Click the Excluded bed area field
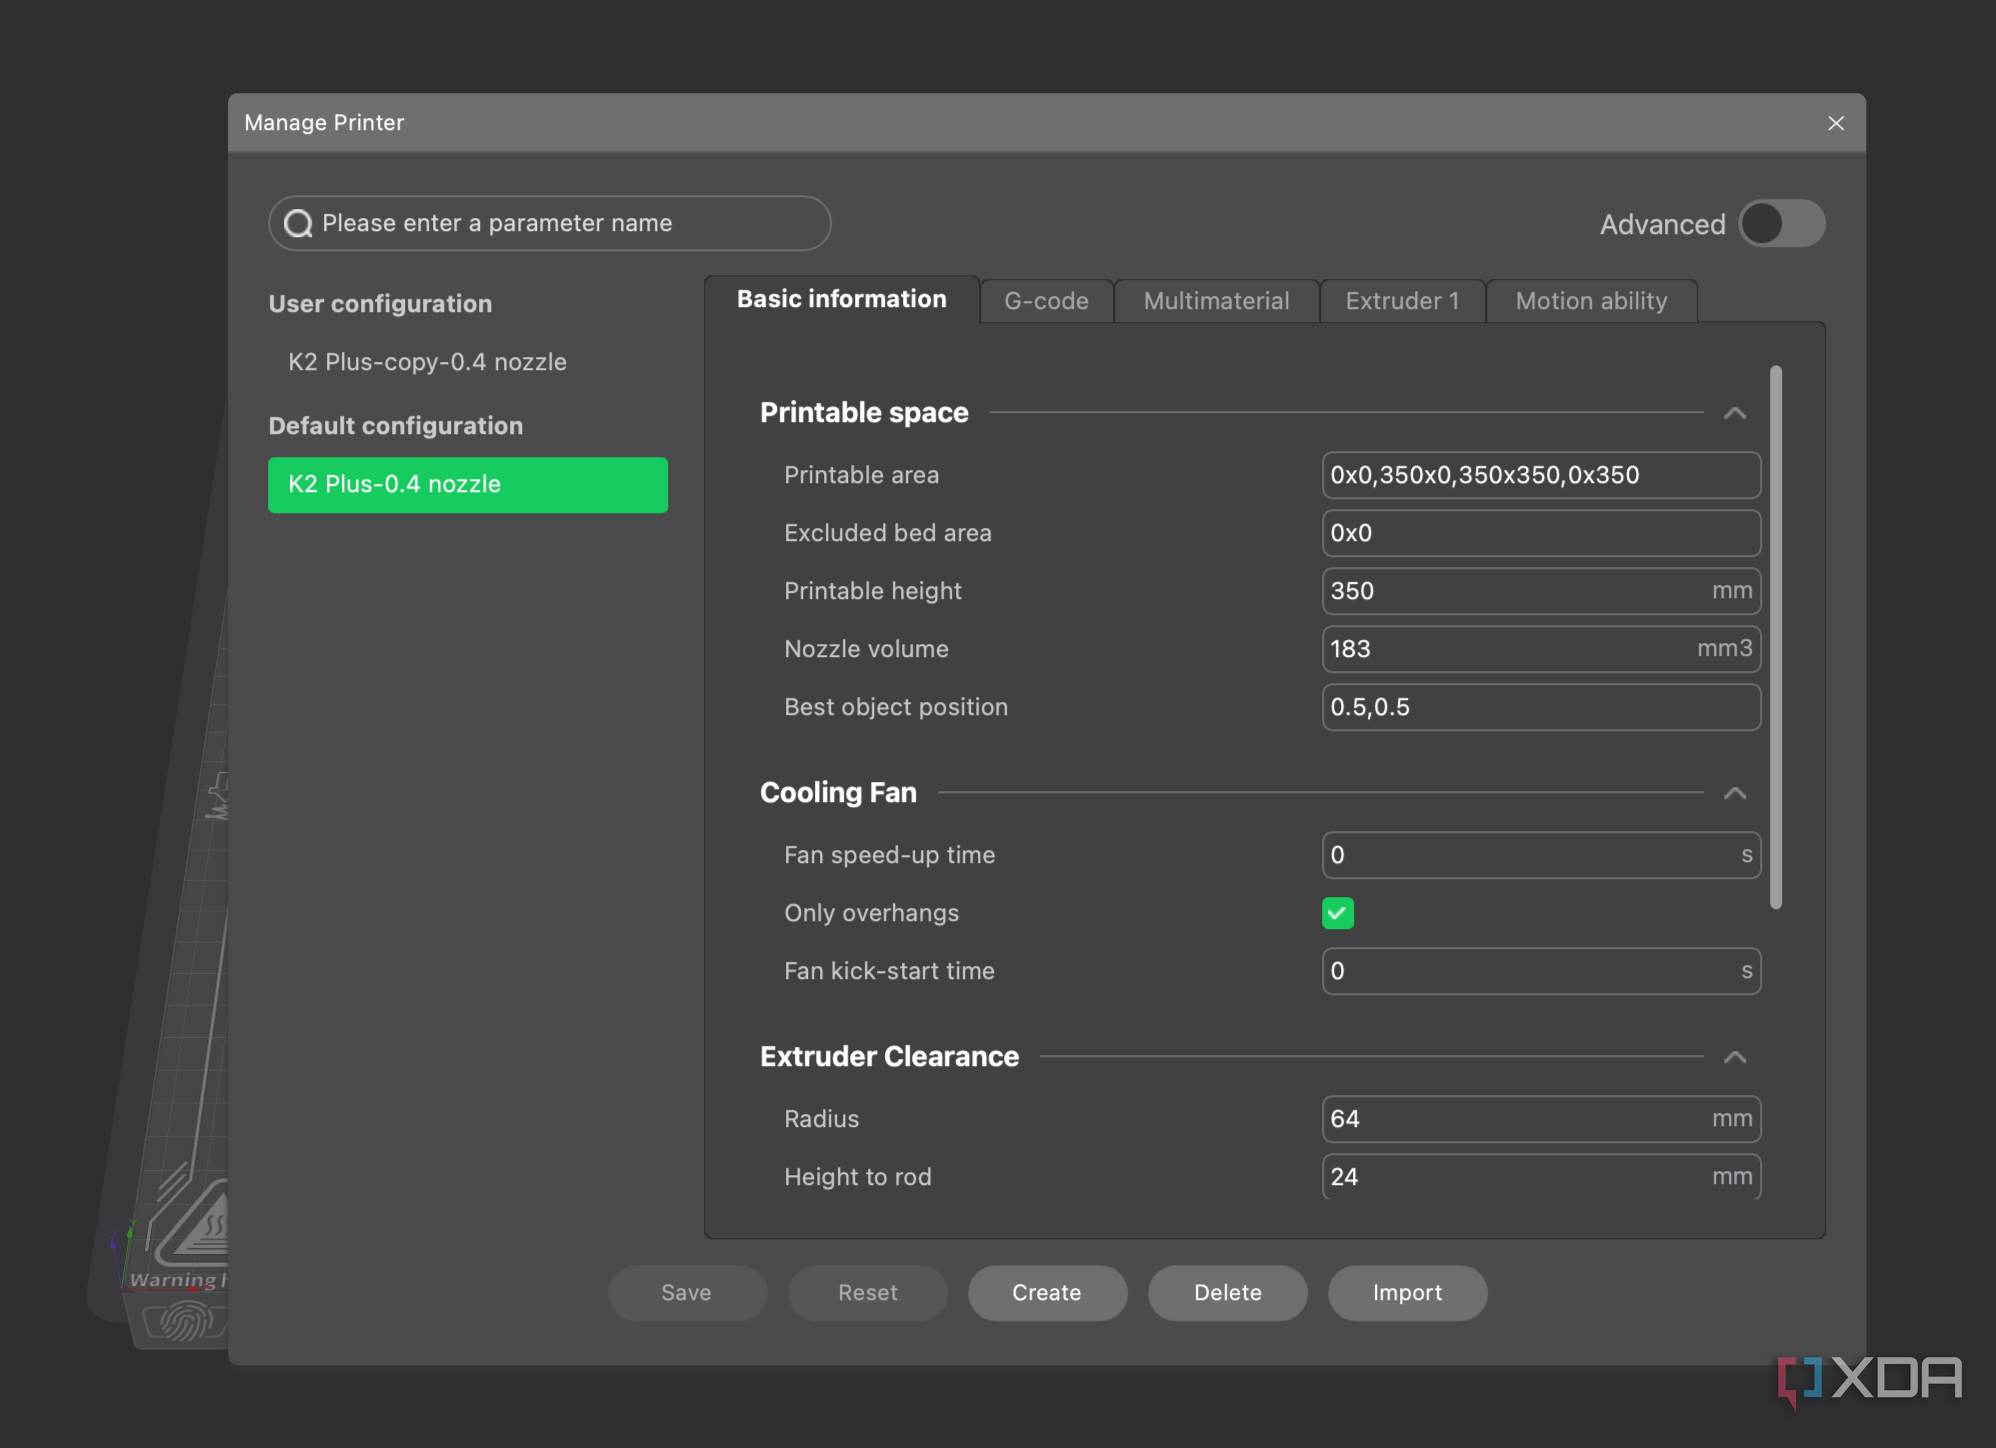The image size is (1996, 1448). coord(1541,533)
